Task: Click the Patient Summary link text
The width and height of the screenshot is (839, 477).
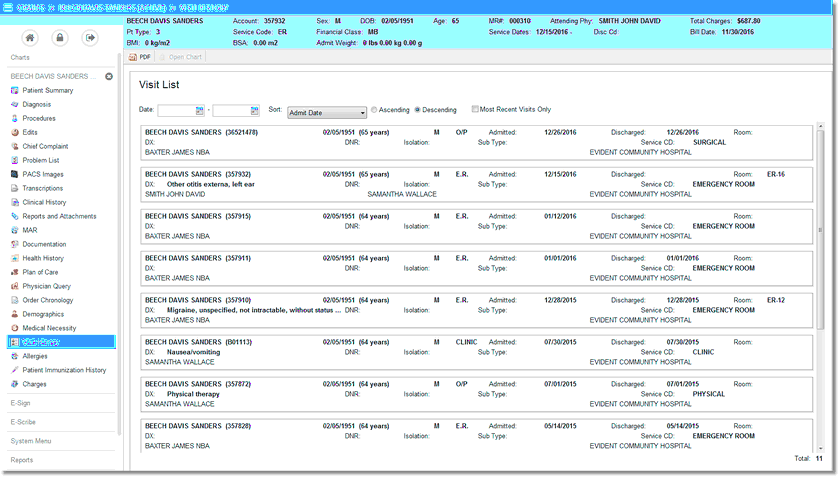Action: pyautogui.click(x=48, y=90)
